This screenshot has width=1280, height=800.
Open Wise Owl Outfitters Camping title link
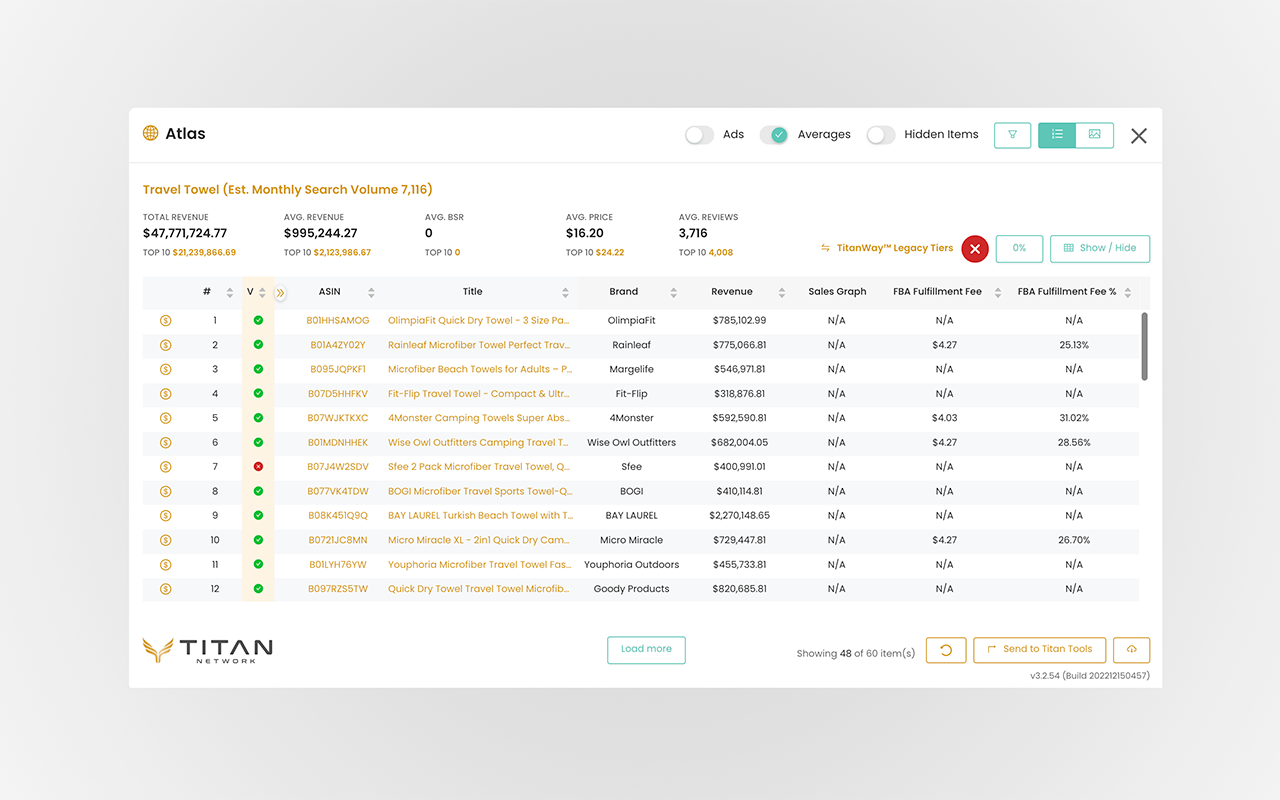pyautogui.click(x=479, y=443)
